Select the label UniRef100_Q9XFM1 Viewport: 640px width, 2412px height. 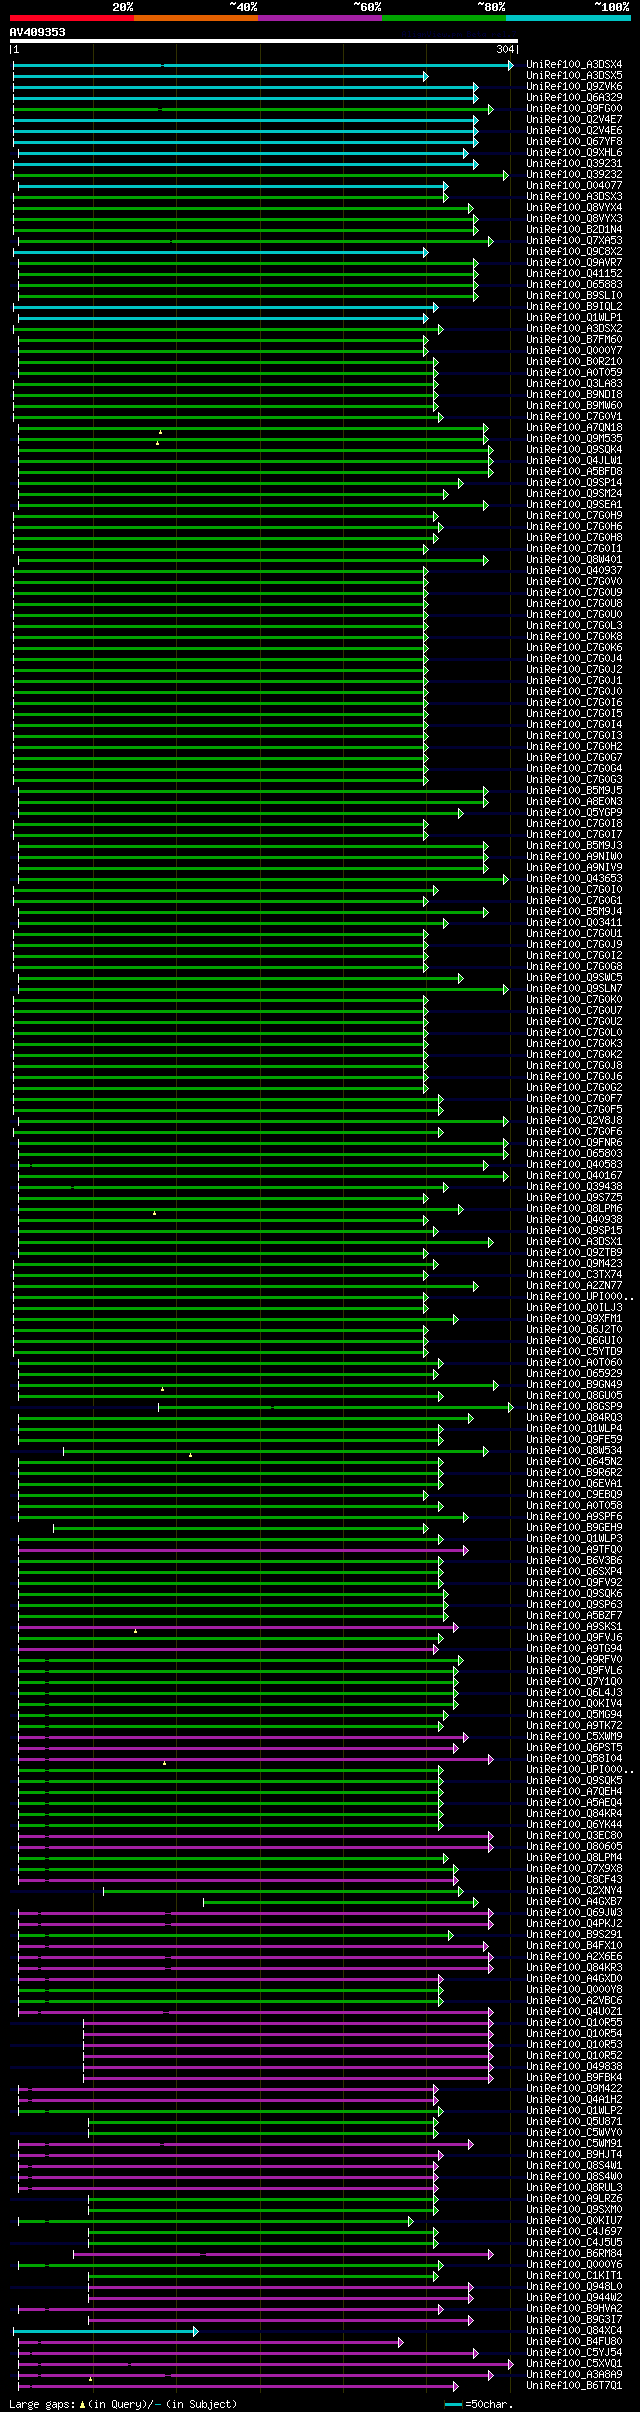click(x=574, y=1319)
